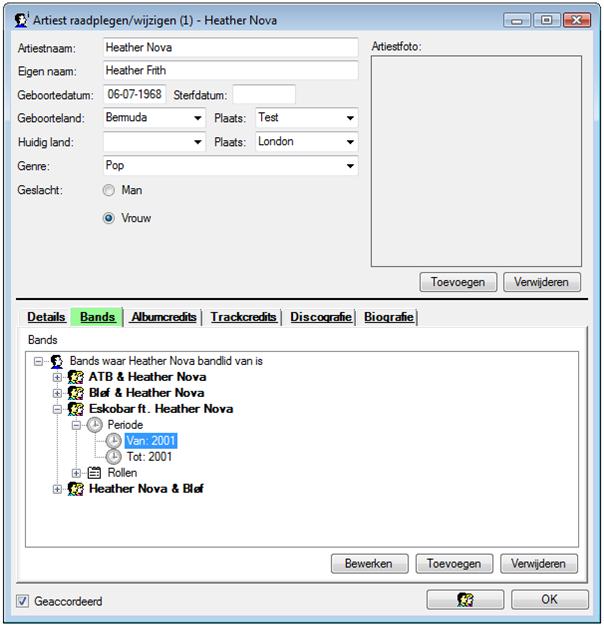
Task: Minimize the Artiest raadplegen window
Action: coord(517,20)
